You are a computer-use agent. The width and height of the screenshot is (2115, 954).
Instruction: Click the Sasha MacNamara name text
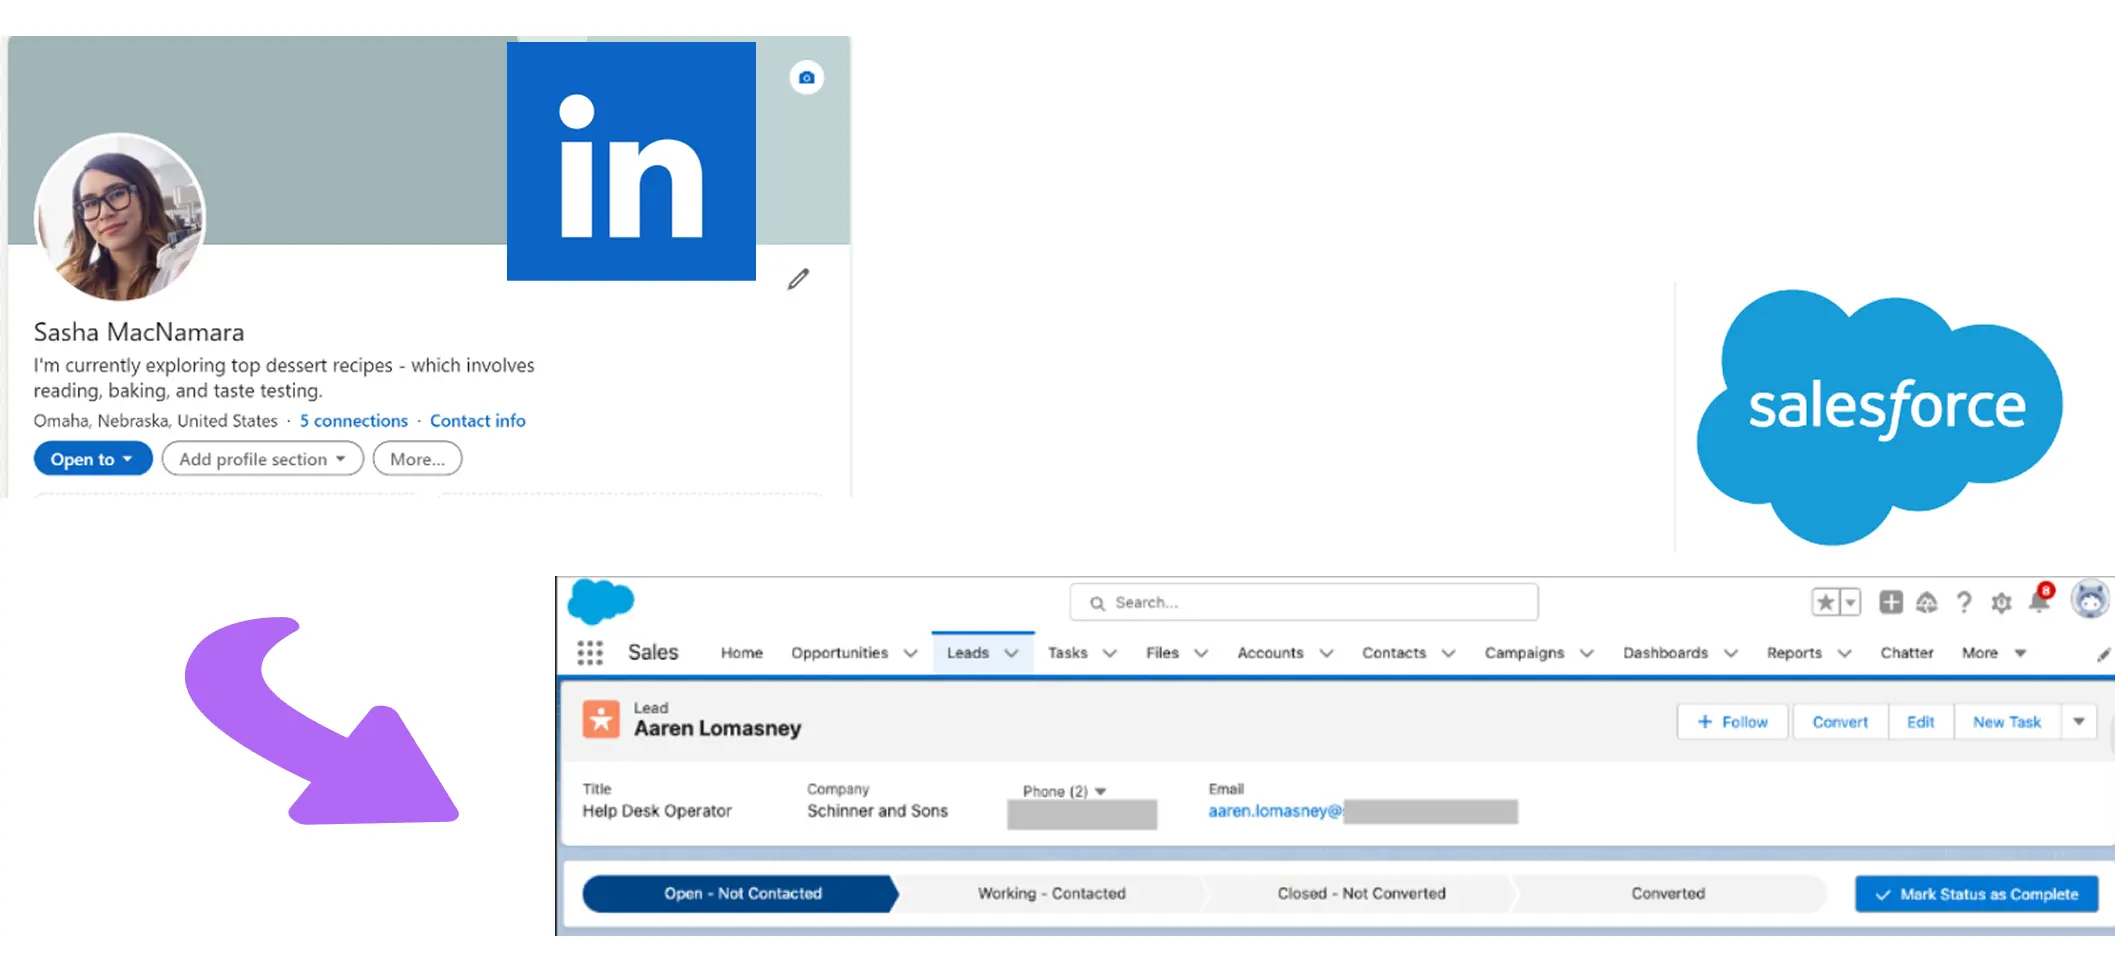(139, 332)
